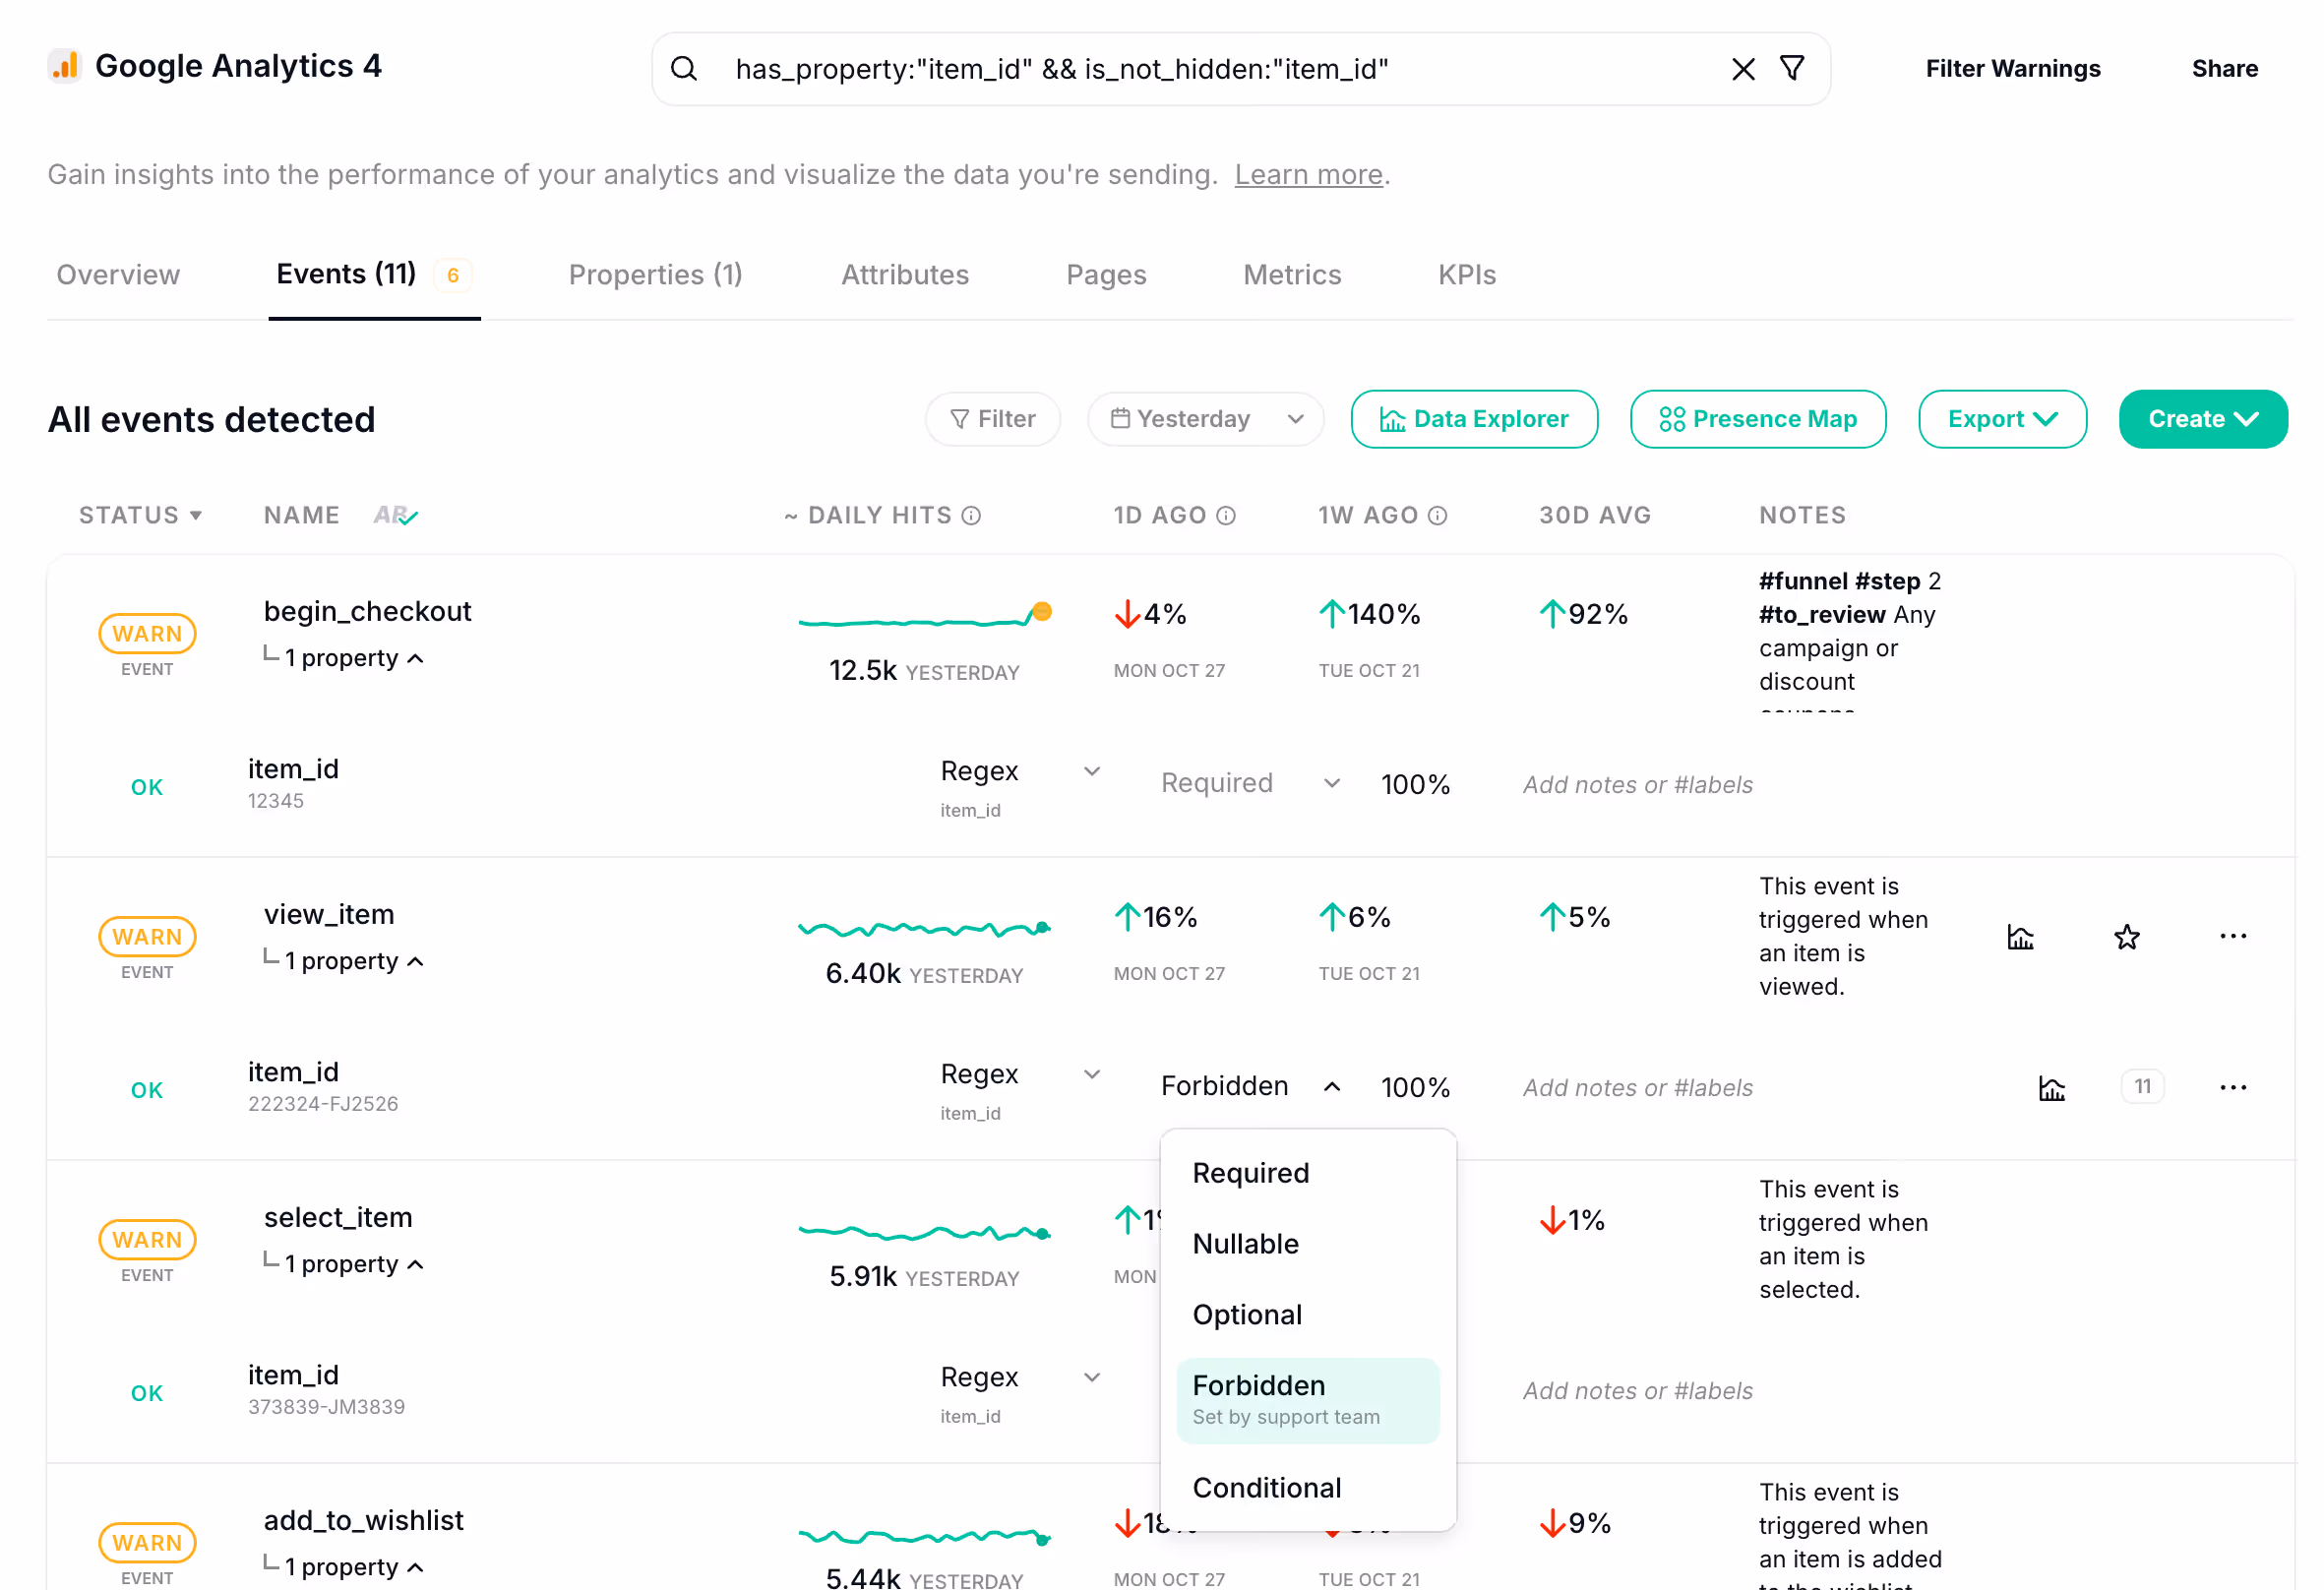The width and height of the screenshot is (2324, 1590).
Task: Click the Google Analytics 4 logo icon
Action: click(64, 66)
